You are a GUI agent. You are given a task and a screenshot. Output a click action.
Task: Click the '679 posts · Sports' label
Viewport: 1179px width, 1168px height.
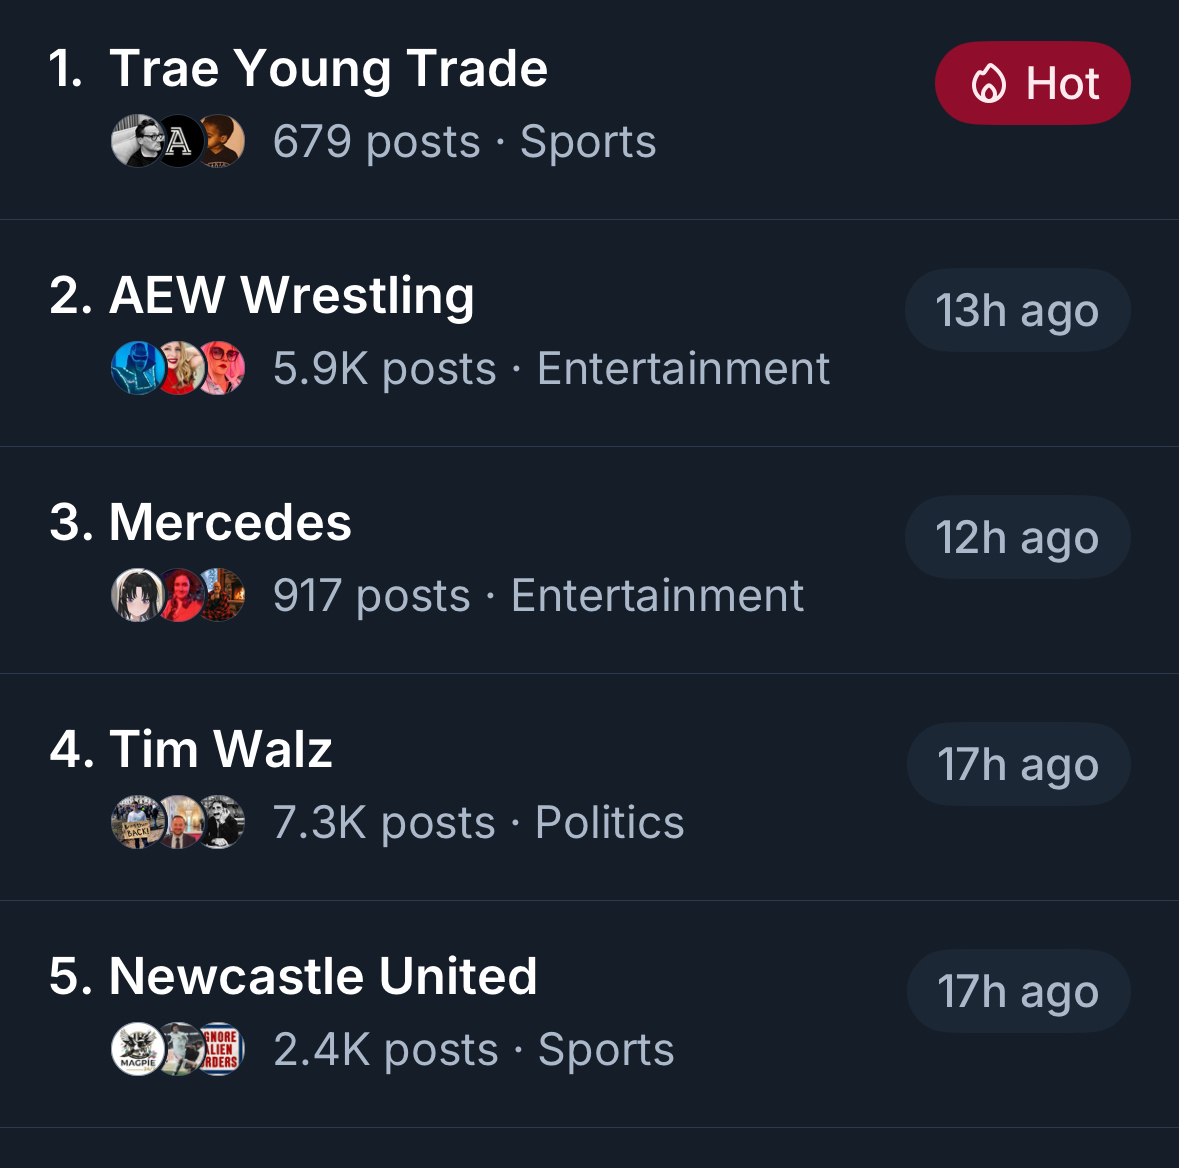(x=464, y=142)
